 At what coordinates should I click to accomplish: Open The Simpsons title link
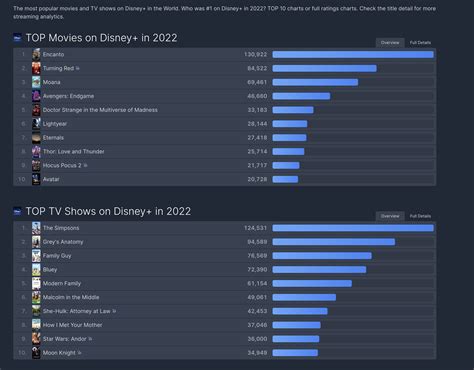[x=61, y=228]
